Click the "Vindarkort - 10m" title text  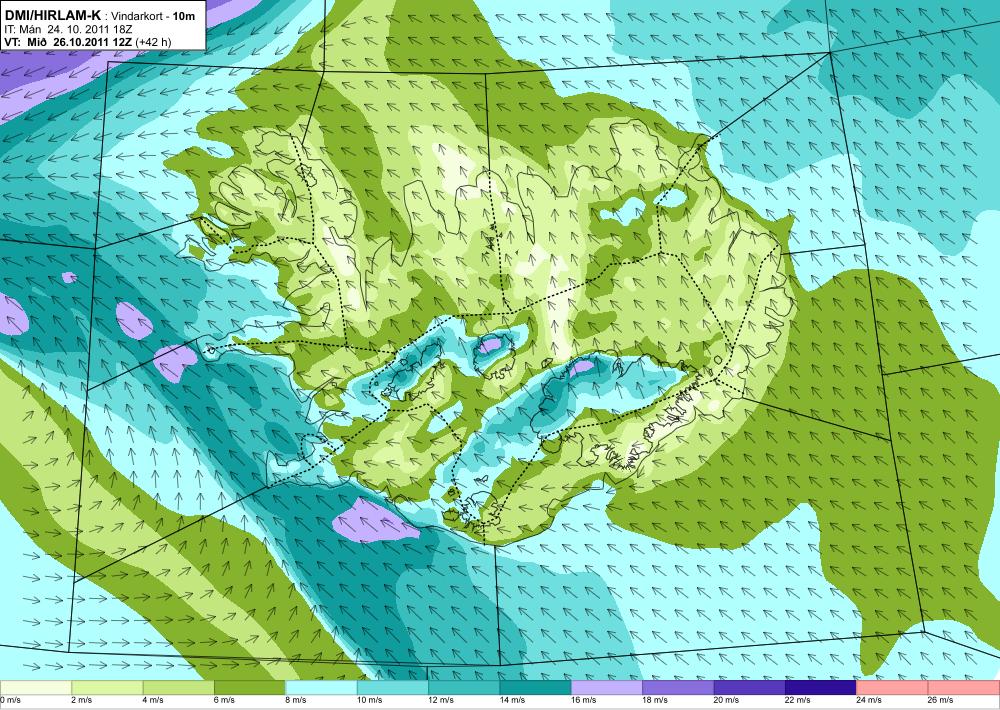pos(153,17)
